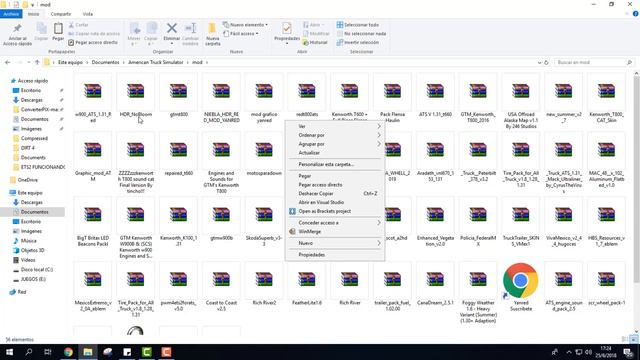Screen dimensions: 640x360
Task: Select OneDrive in the sidebar
Action: (28, 180)
